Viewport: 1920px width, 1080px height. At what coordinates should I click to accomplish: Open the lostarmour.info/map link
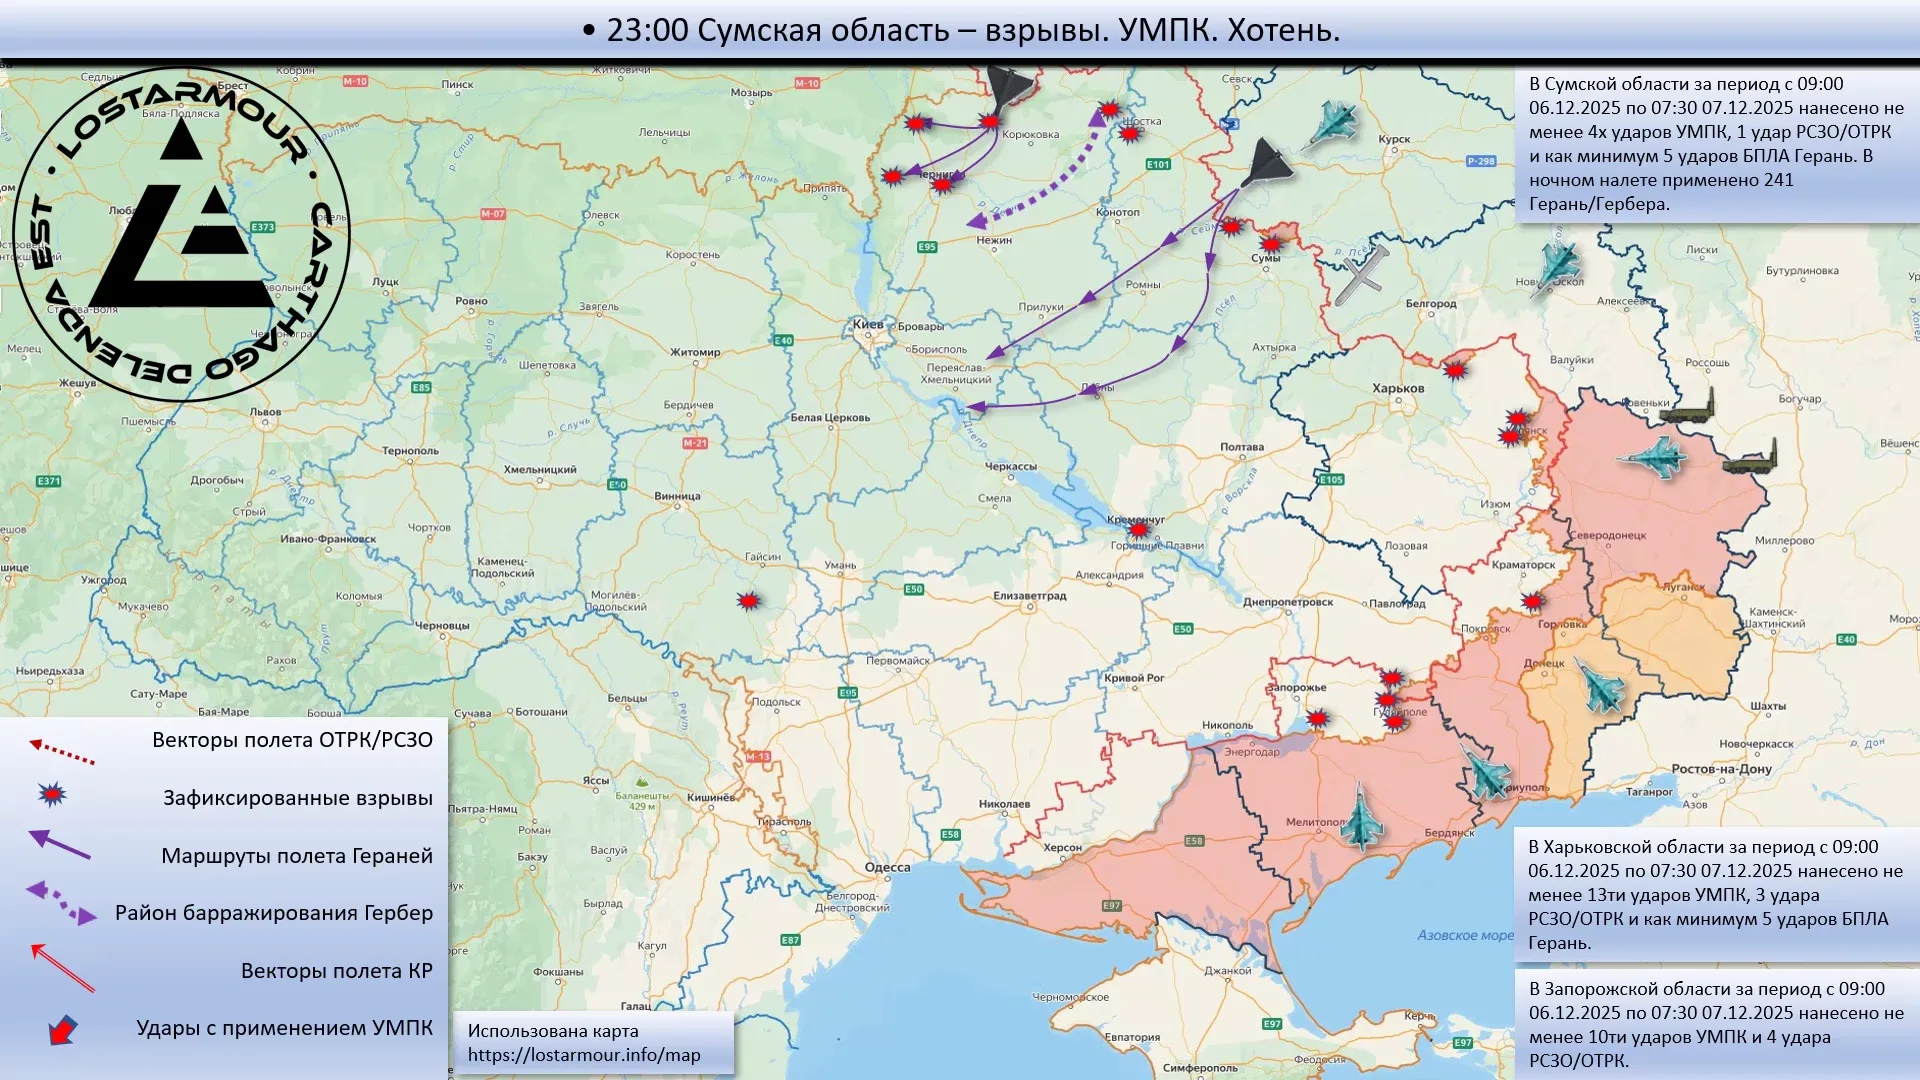[x=584, y=1055]
